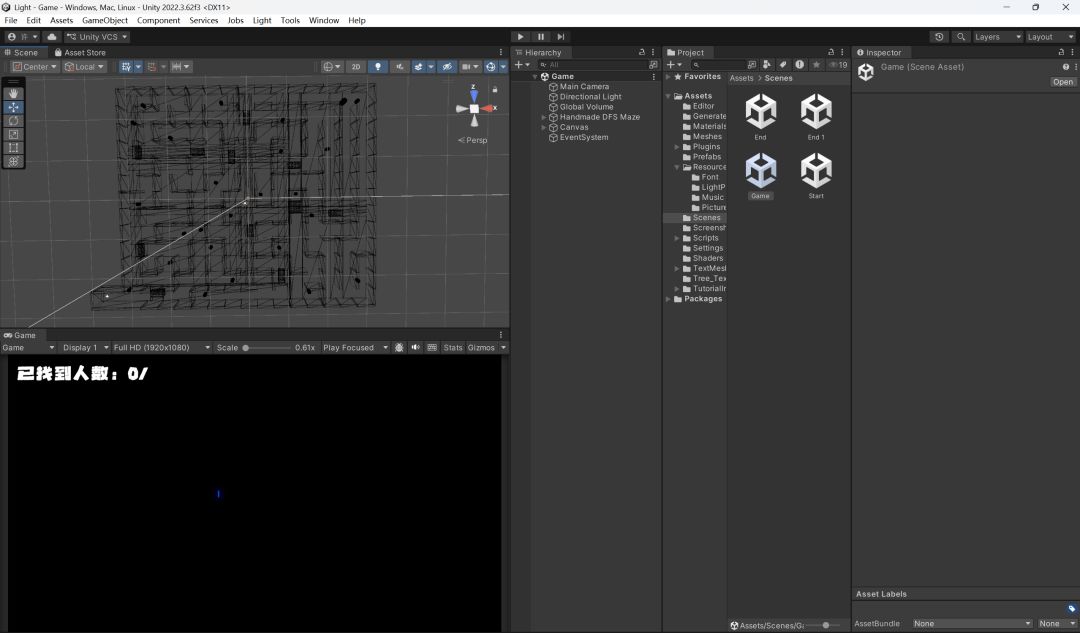The width and height of the screenshot is (1080, 633).
Task: Open the Layout dropdown
Action: (1050, 37)
